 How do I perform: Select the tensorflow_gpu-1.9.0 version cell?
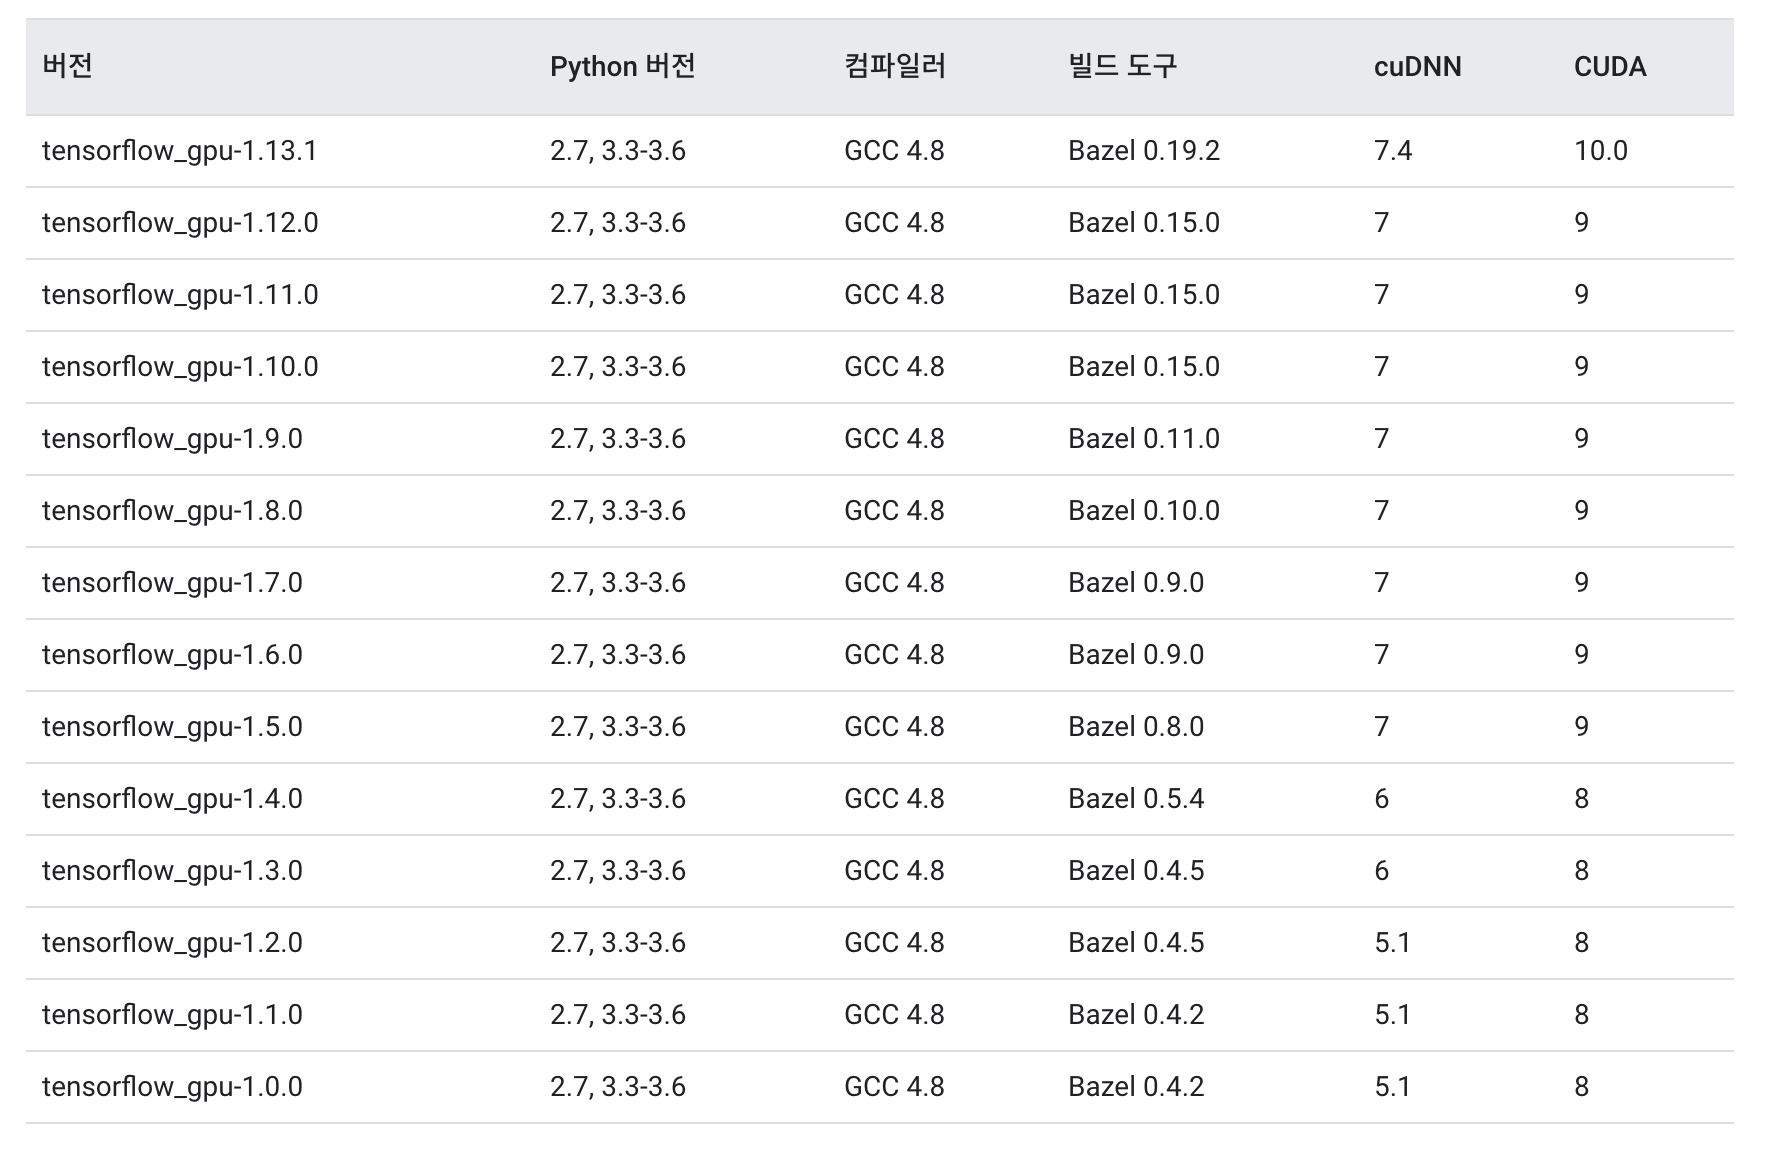(x=172, y=439)
